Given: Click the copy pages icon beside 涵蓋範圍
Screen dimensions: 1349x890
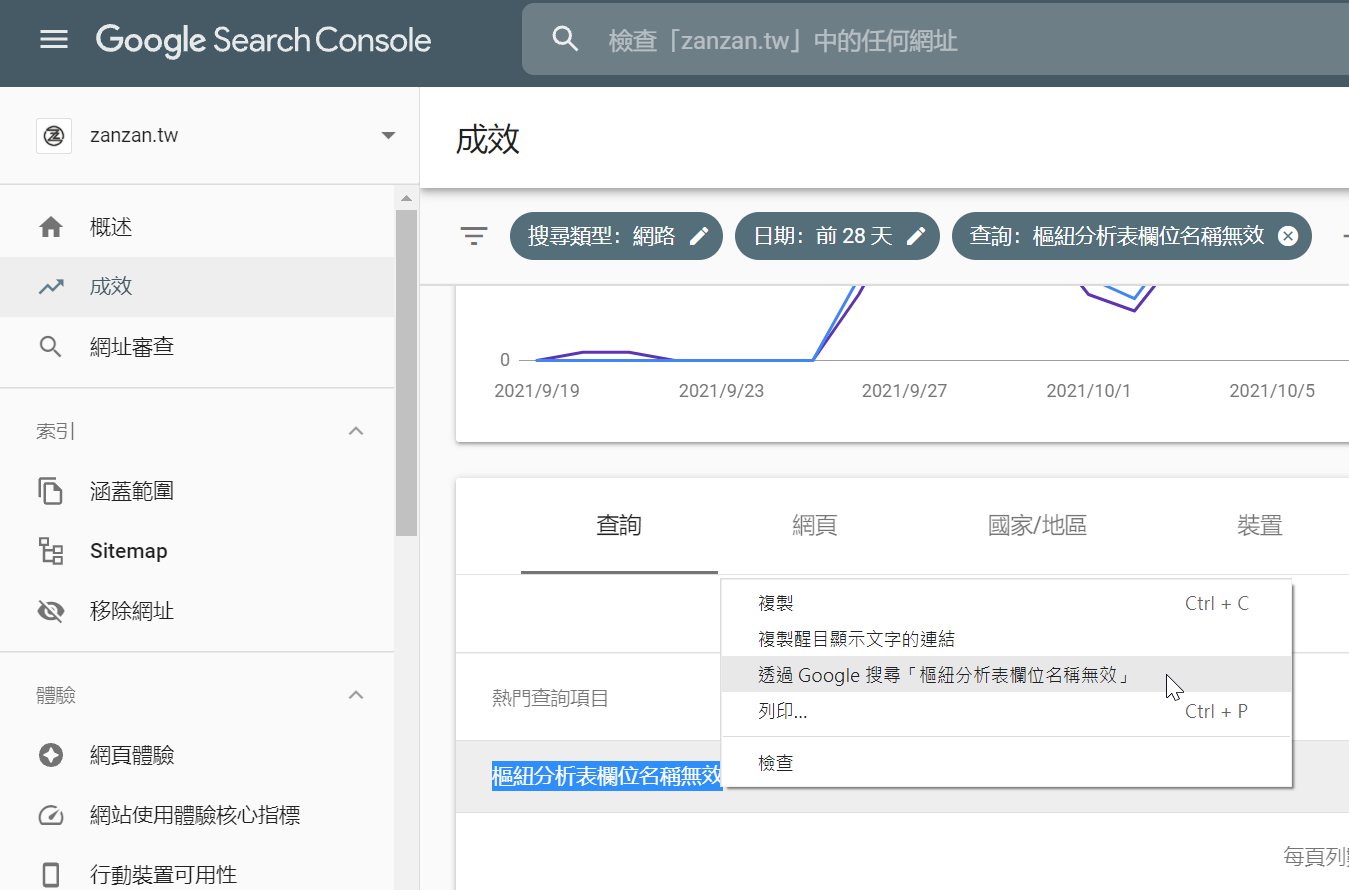Looking at the screenshot, I should [x=51, y=491].
